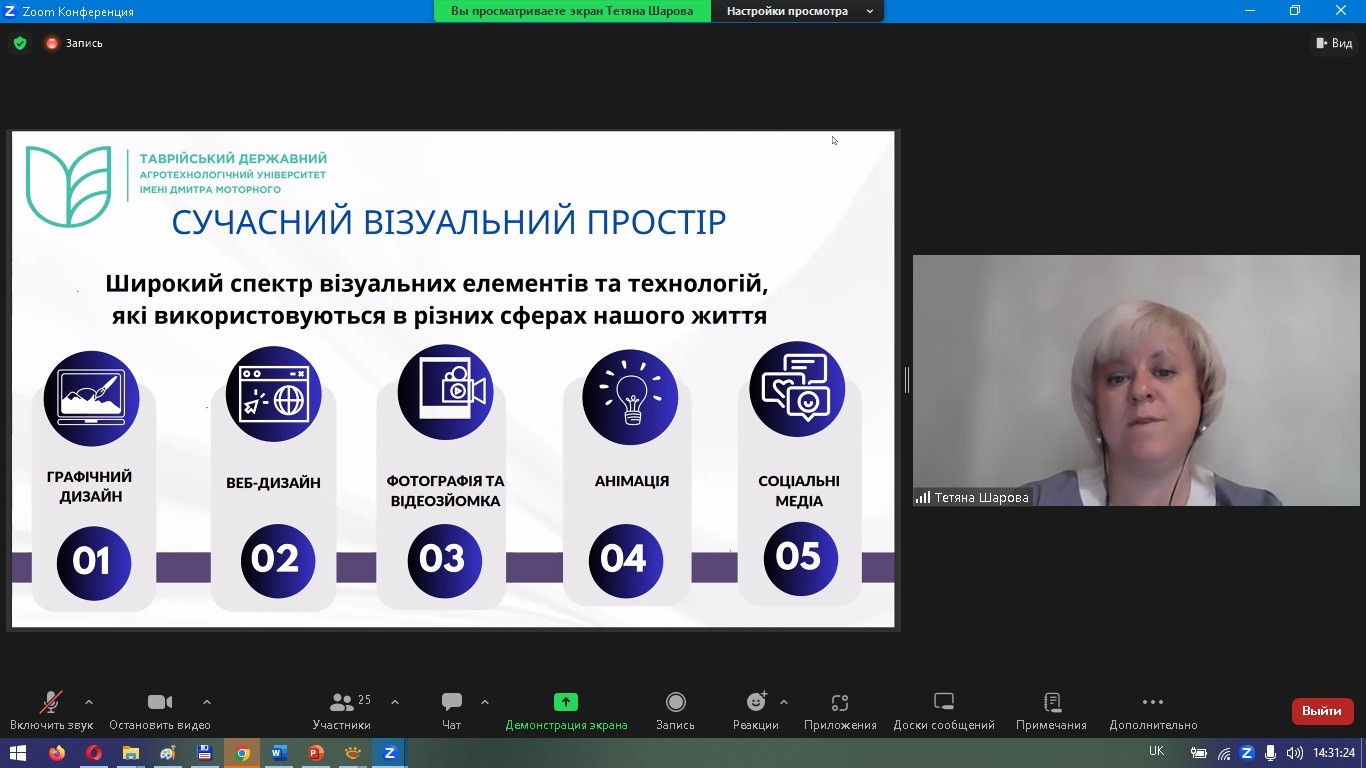Open the Участники participants panel
1366x768 pixels.
click(x=342, y=710)
